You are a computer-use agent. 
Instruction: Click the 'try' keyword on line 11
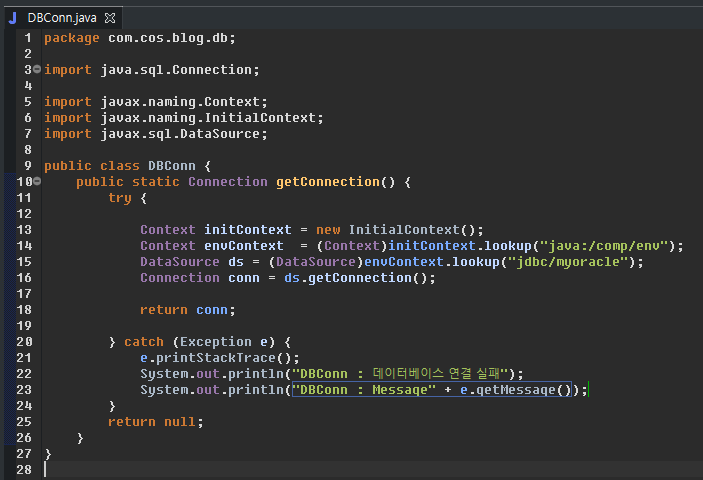pos(120,198)
